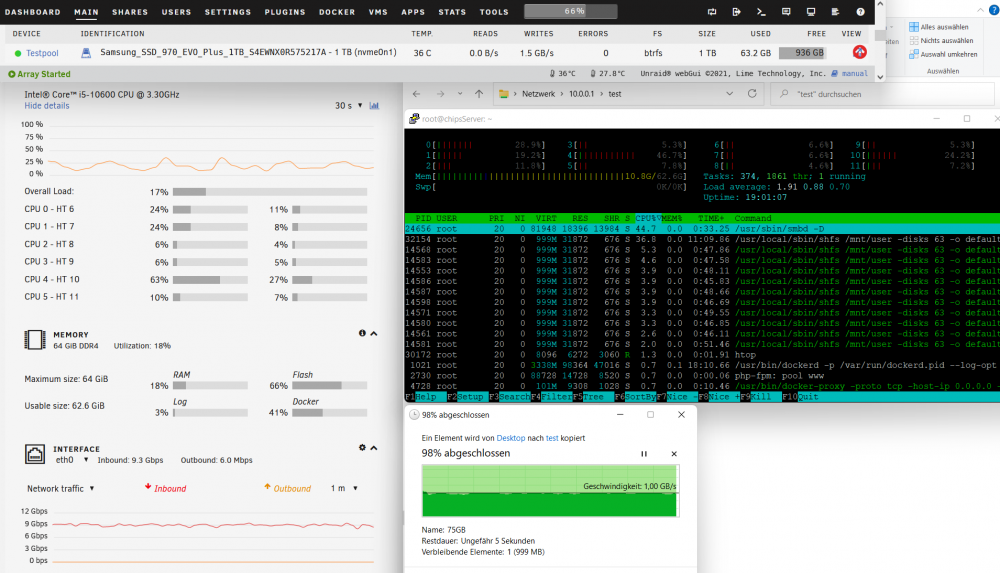
Task: Open the 1 m timespan dropdown
Action: point(344,488)
